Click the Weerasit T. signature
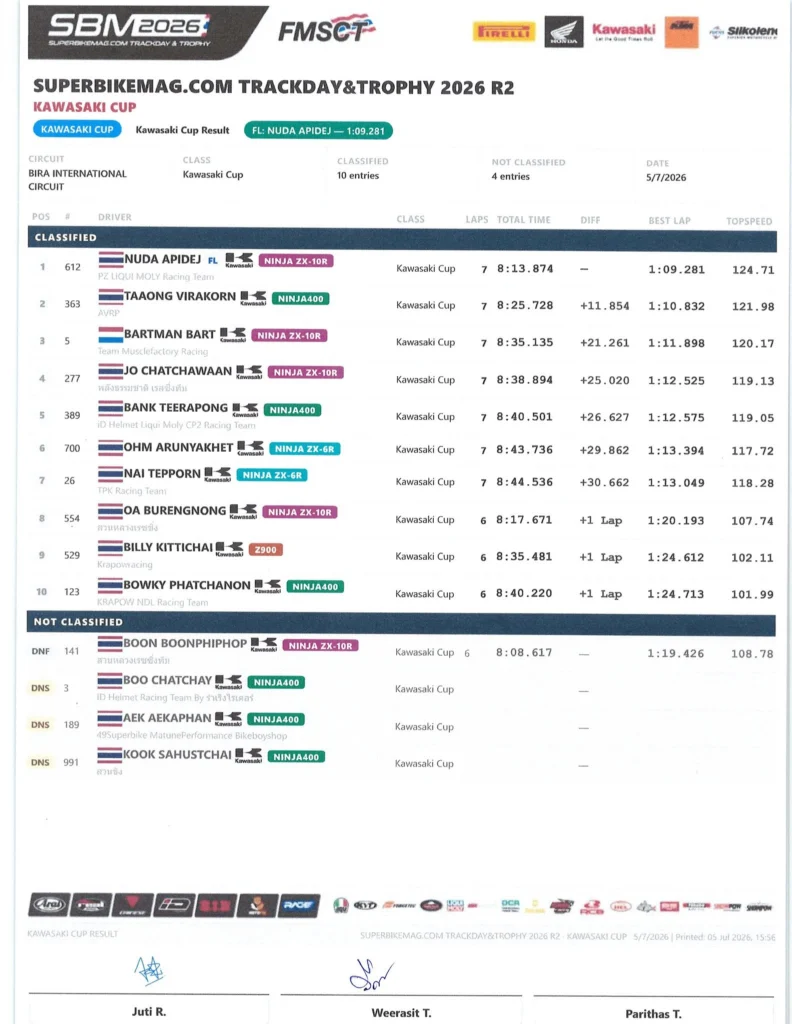Screen dimensions: 792x1024 [x=371, y=974]
